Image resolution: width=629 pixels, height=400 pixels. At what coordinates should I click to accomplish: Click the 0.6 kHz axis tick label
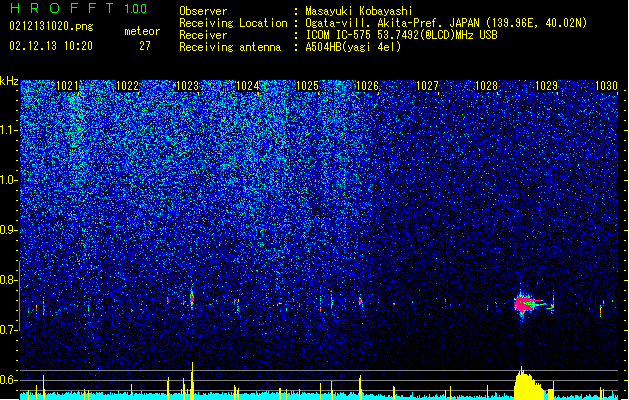pyautogui.click(x=9, y=380)
